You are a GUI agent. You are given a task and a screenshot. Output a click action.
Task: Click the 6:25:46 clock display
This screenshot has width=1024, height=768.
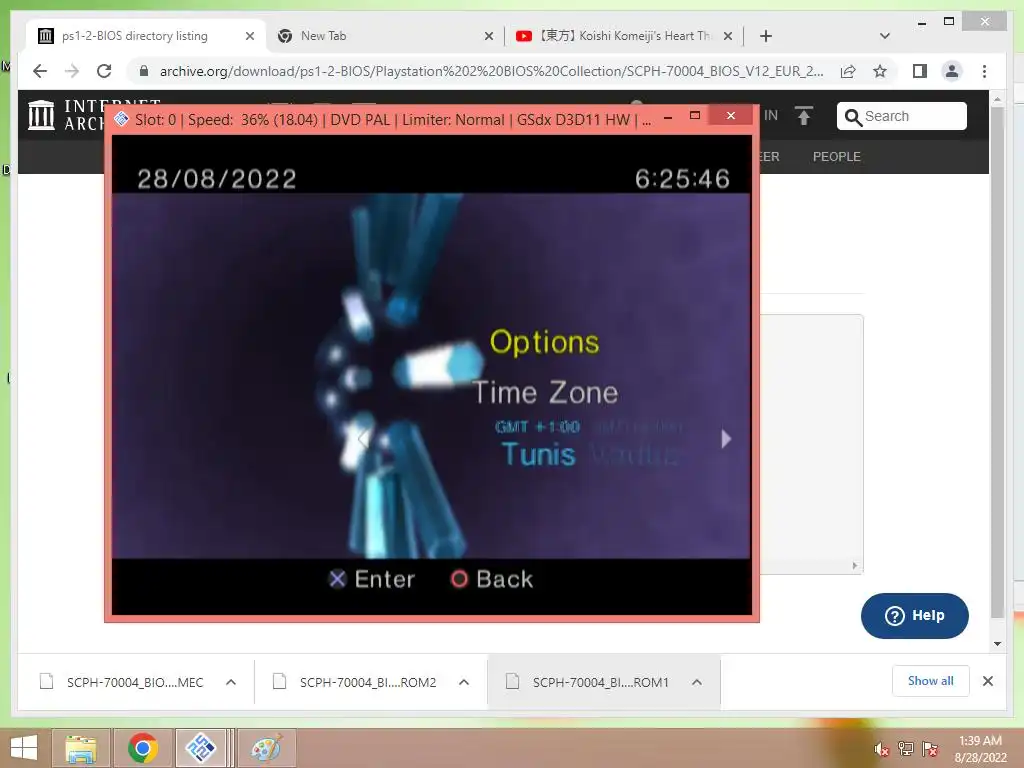[x=682, y=179]
